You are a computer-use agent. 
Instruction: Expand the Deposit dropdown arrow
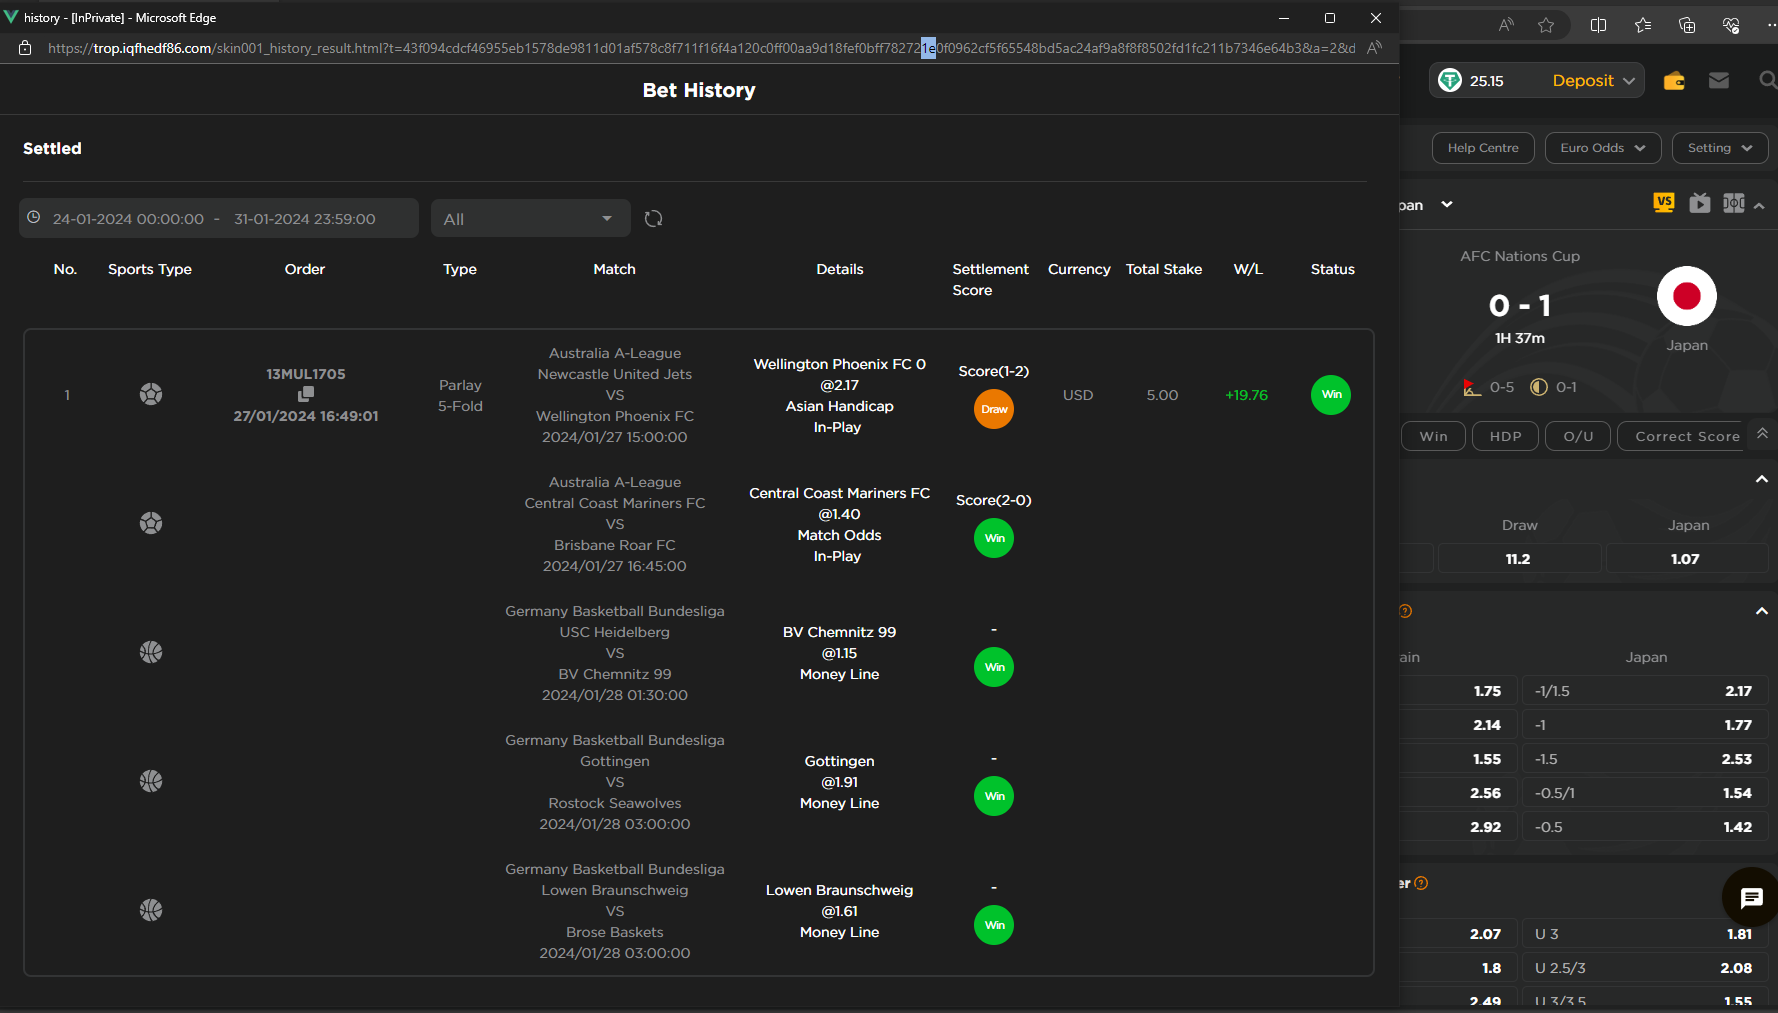coord(1629,81)
